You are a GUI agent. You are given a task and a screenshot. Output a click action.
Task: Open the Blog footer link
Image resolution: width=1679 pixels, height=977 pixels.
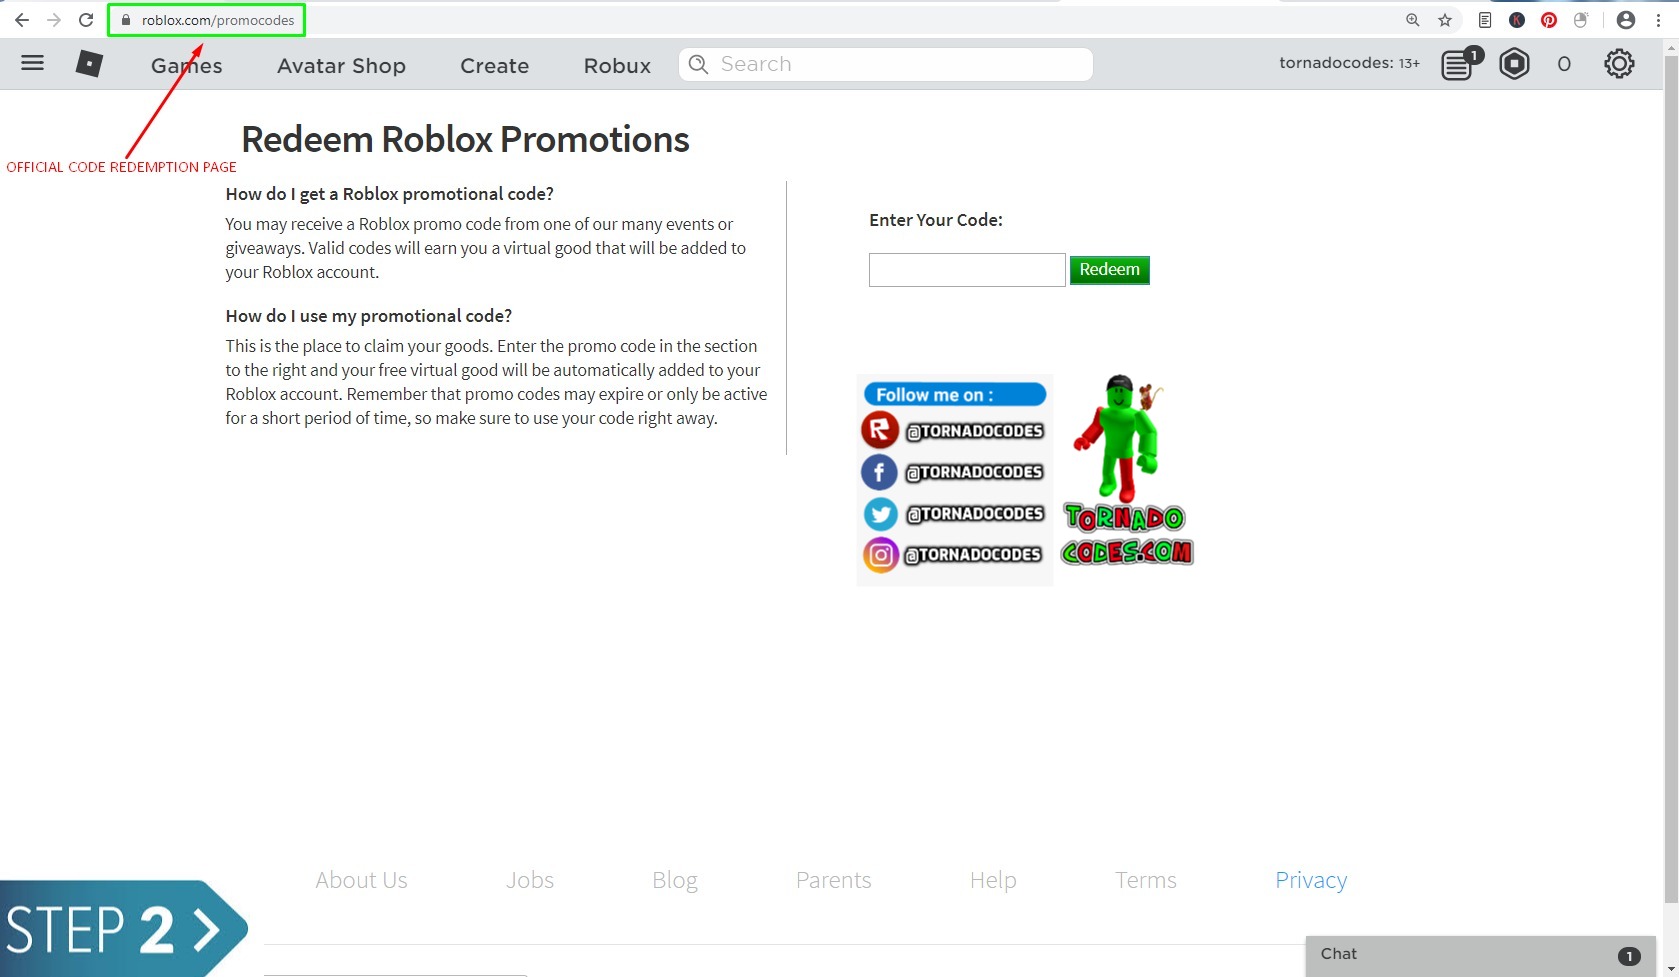pyautogui.click(x=675, y=880)
